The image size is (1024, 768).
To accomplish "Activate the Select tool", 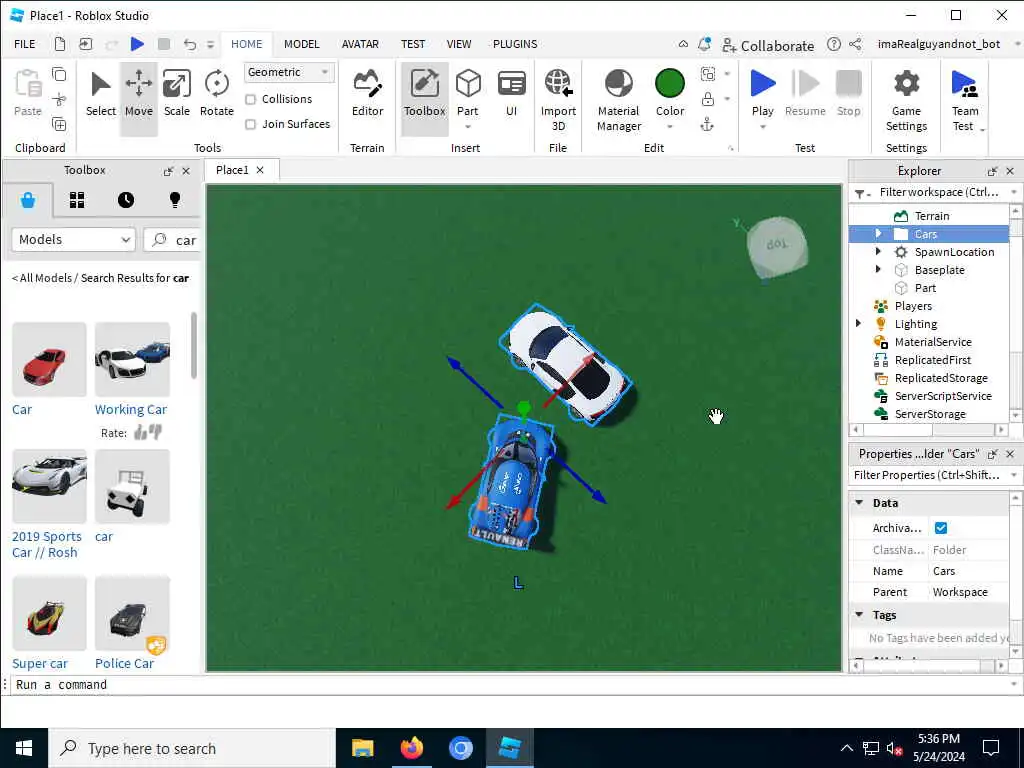I will [x=101, y=95].
